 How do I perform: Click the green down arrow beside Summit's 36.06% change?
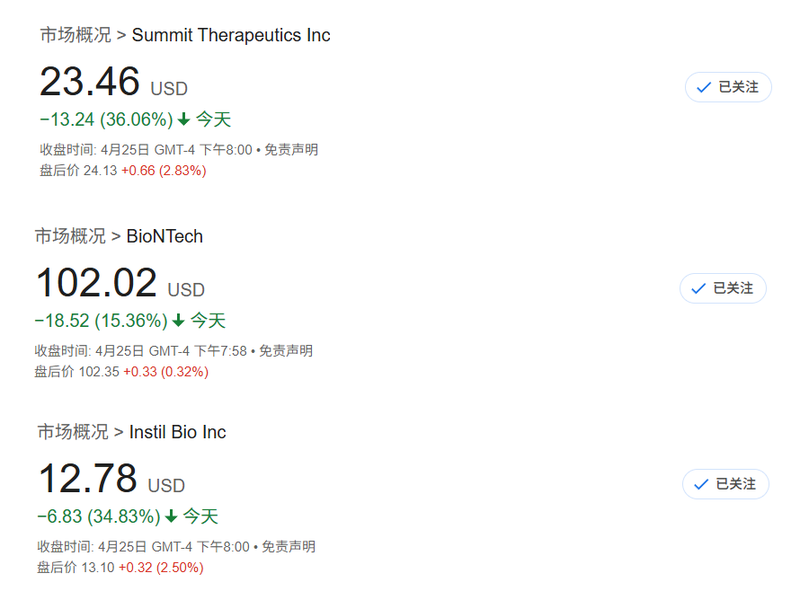point(184,120)
